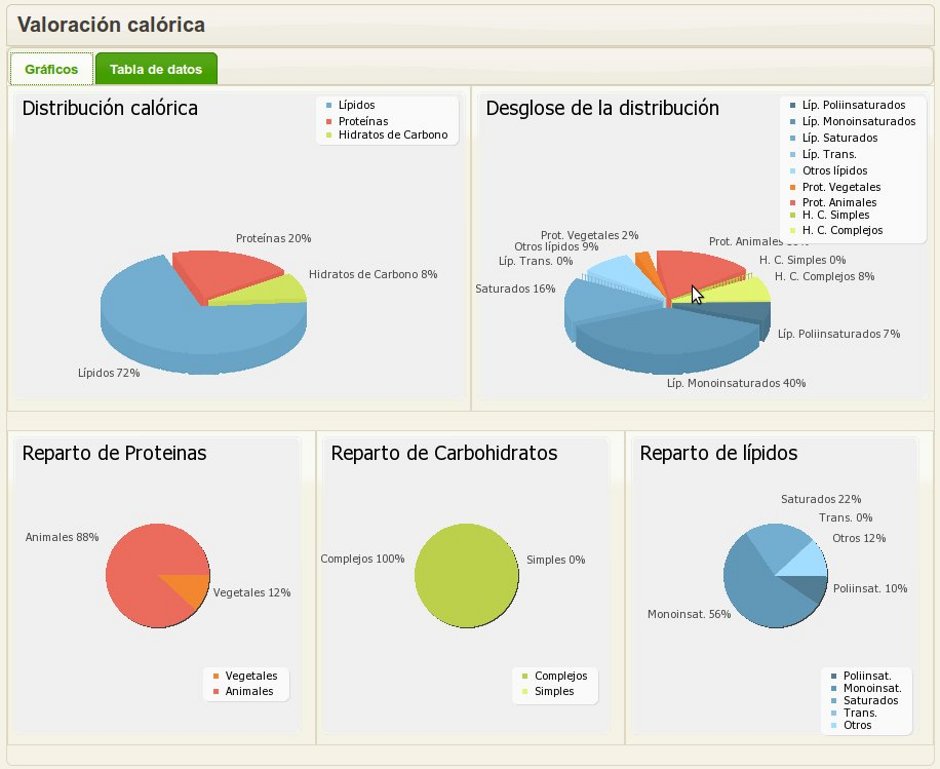
Task: Select the green Complejos carbohydrate pie
Action: coord(466,575)
